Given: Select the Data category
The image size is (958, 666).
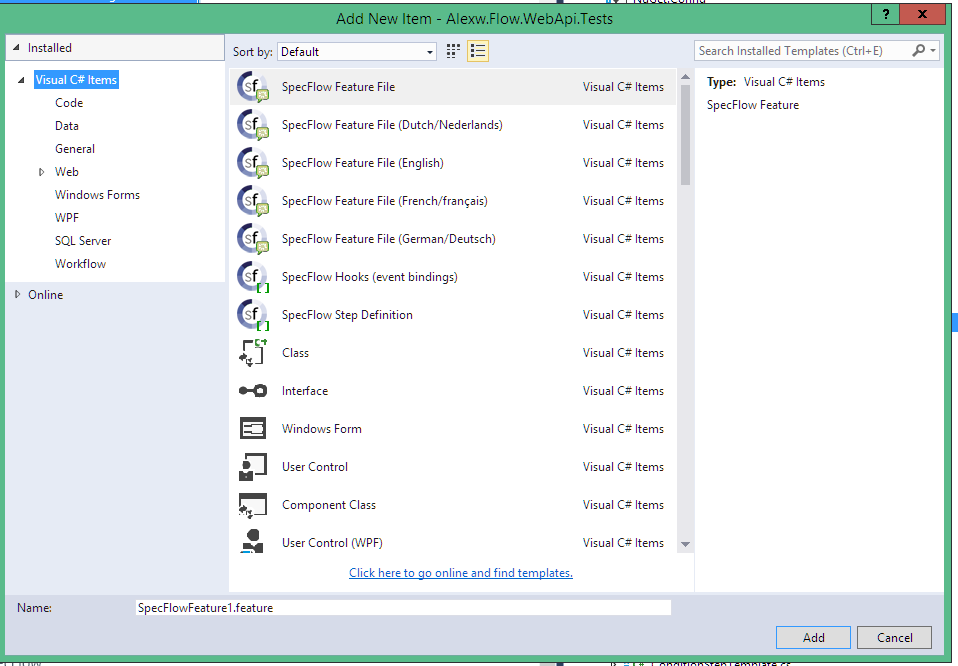Looking at the screenshot, I should point(67,126).
